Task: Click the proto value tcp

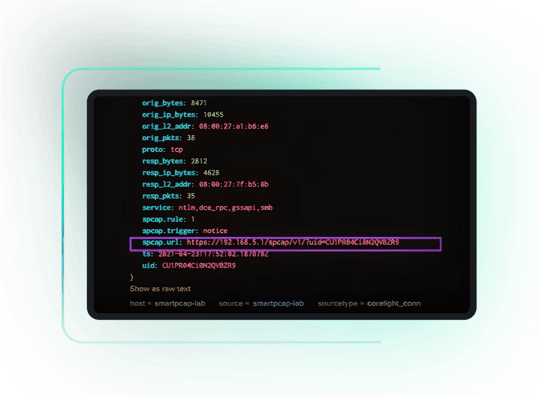Action: click(x=177, y=149)
